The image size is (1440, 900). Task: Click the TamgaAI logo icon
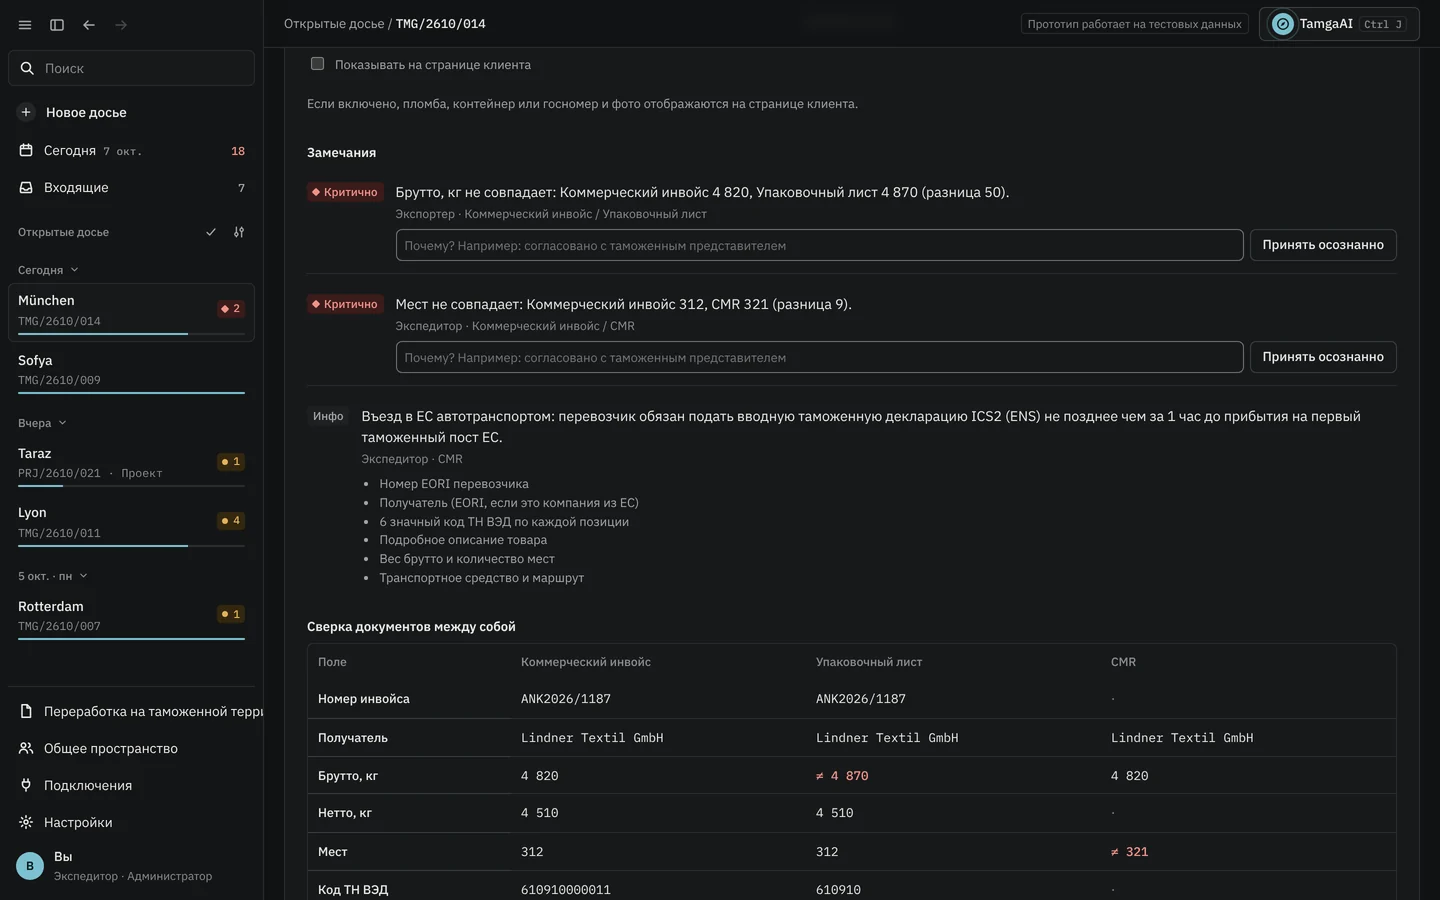(x=1282, y=24)
